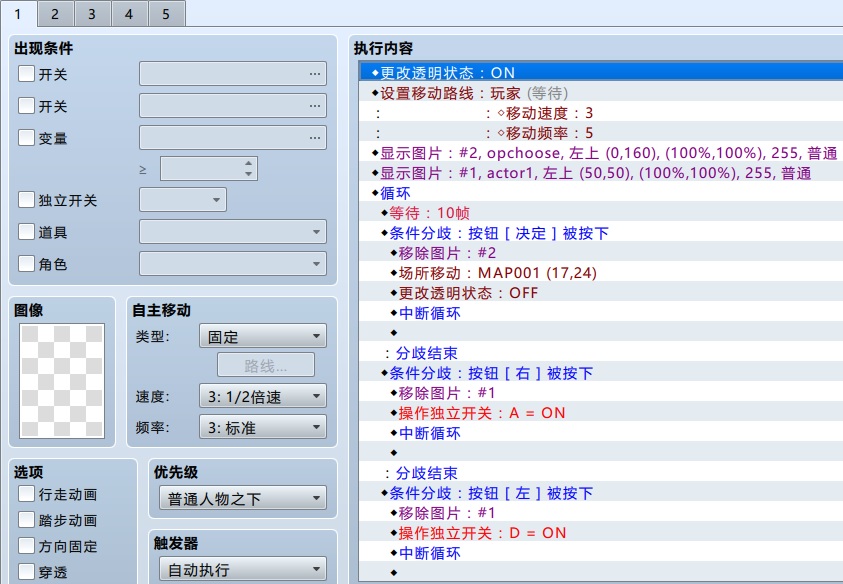The height and width of the screenshot is (584, 843).
Task: Open the 角色 dropdown
Action: click(233, 263)
